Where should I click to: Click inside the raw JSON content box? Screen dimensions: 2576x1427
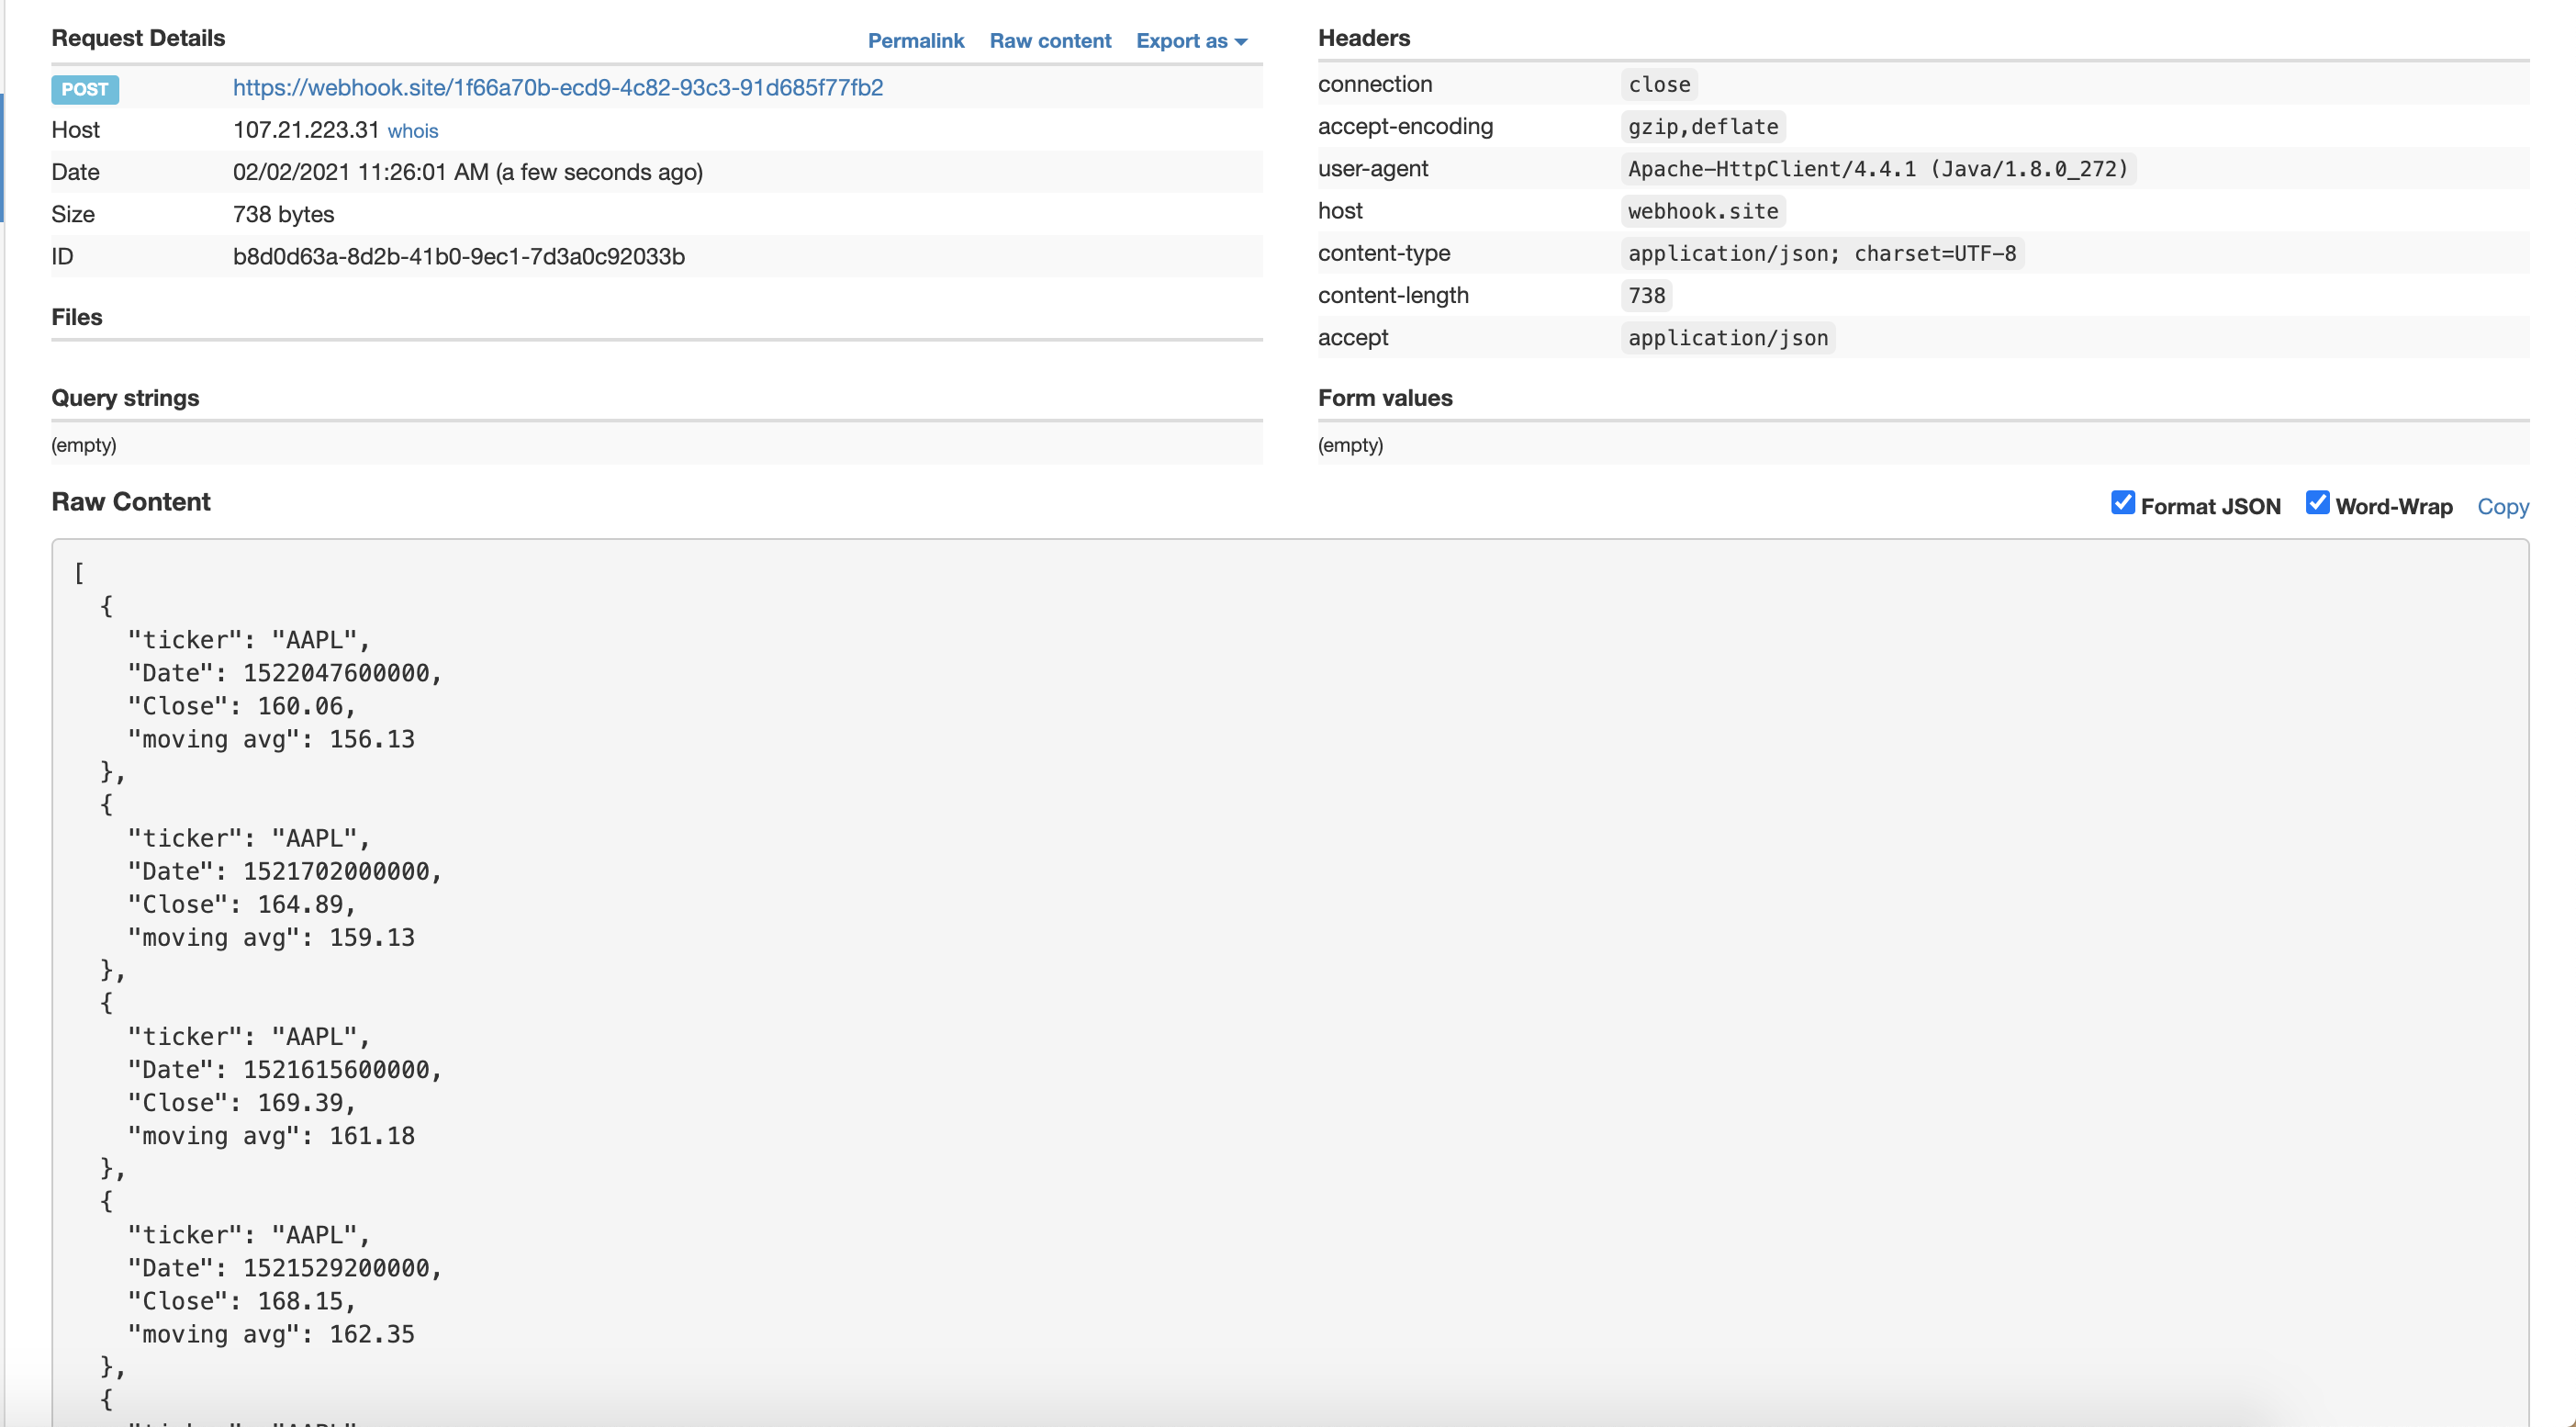(1288, 900)
